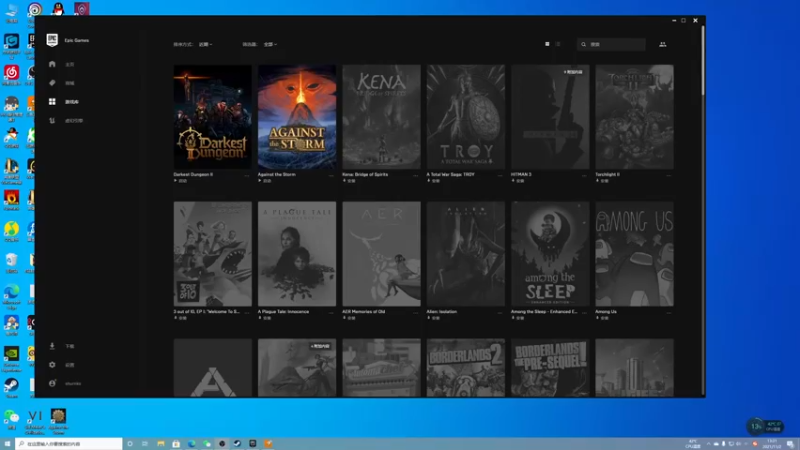This screenshot has width=800, height=450.
Task: Click the Darkest Dungeon II title text
Action: (193, 174)
